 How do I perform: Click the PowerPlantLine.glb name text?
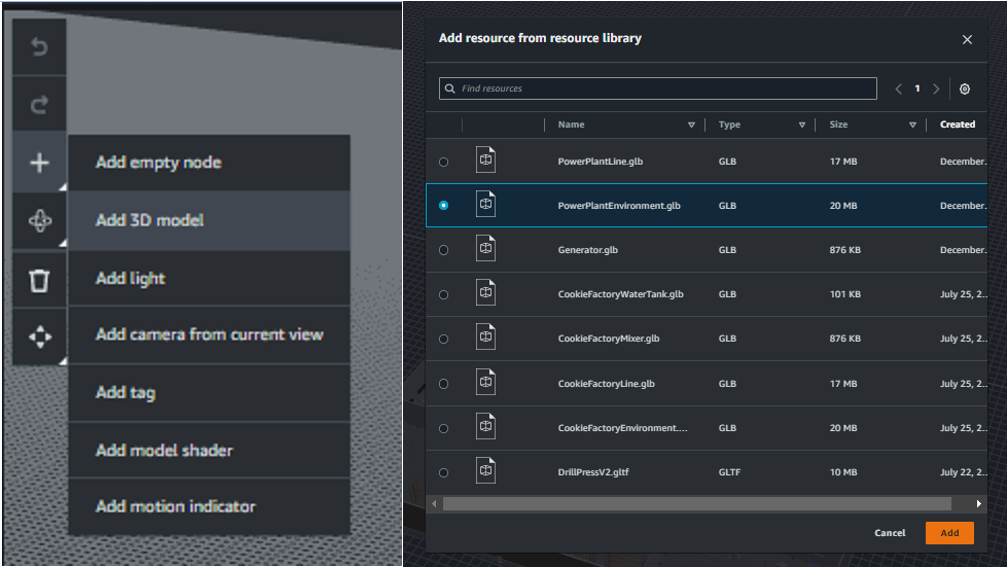pyautogui.click(x=600, y=161)
